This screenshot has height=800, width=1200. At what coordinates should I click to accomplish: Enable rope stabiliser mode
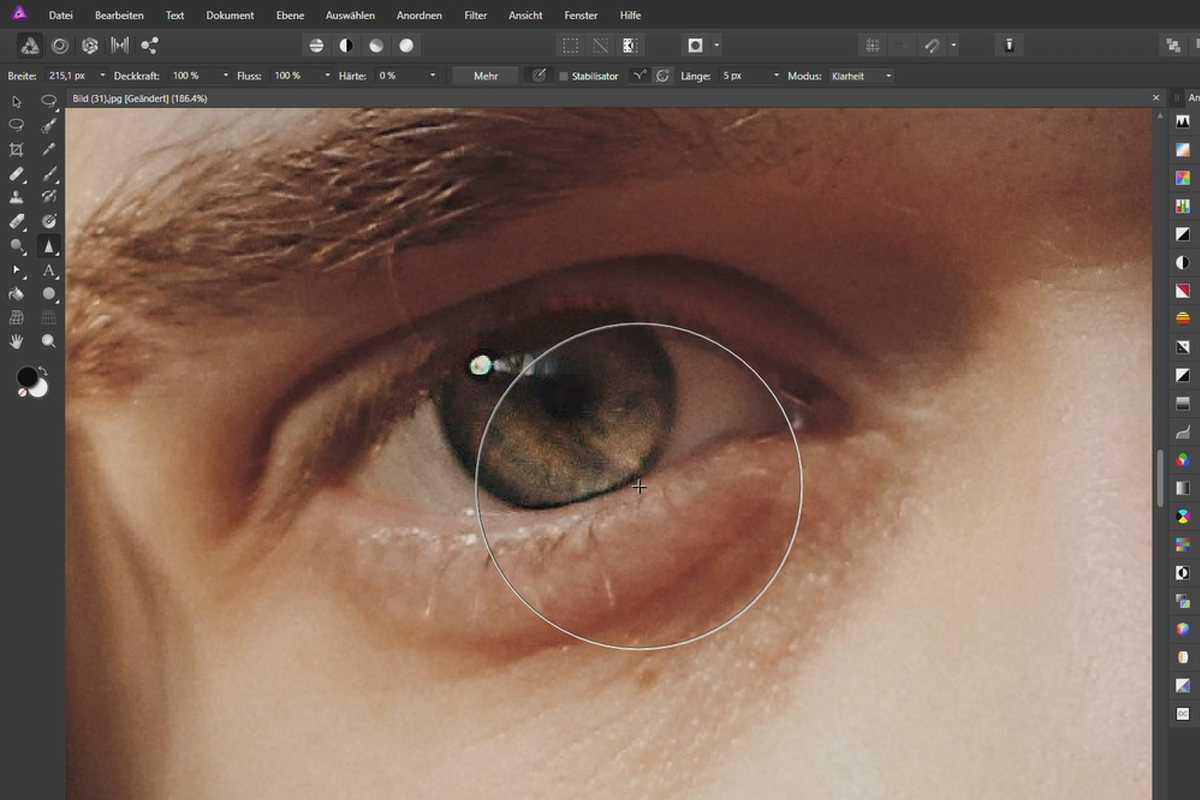coord(638,76)
